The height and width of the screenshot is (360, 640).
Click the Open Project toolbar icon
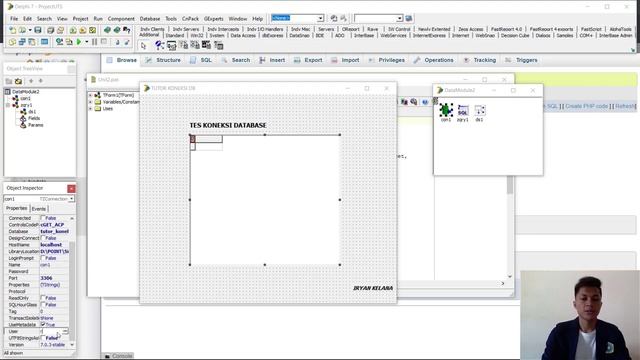coord(60,30)
